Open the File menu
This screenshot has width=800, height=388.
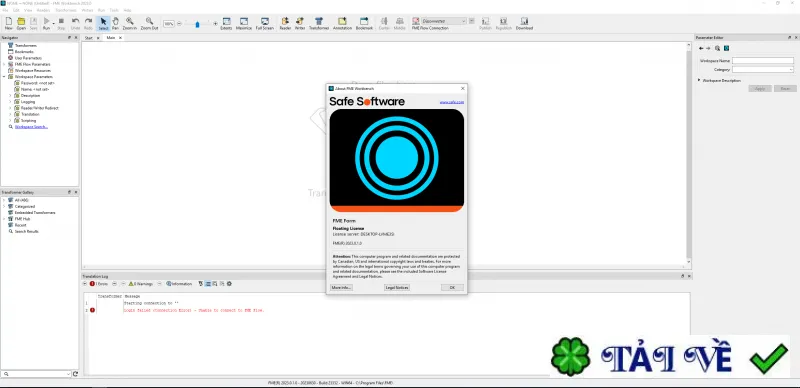(5, 10)
